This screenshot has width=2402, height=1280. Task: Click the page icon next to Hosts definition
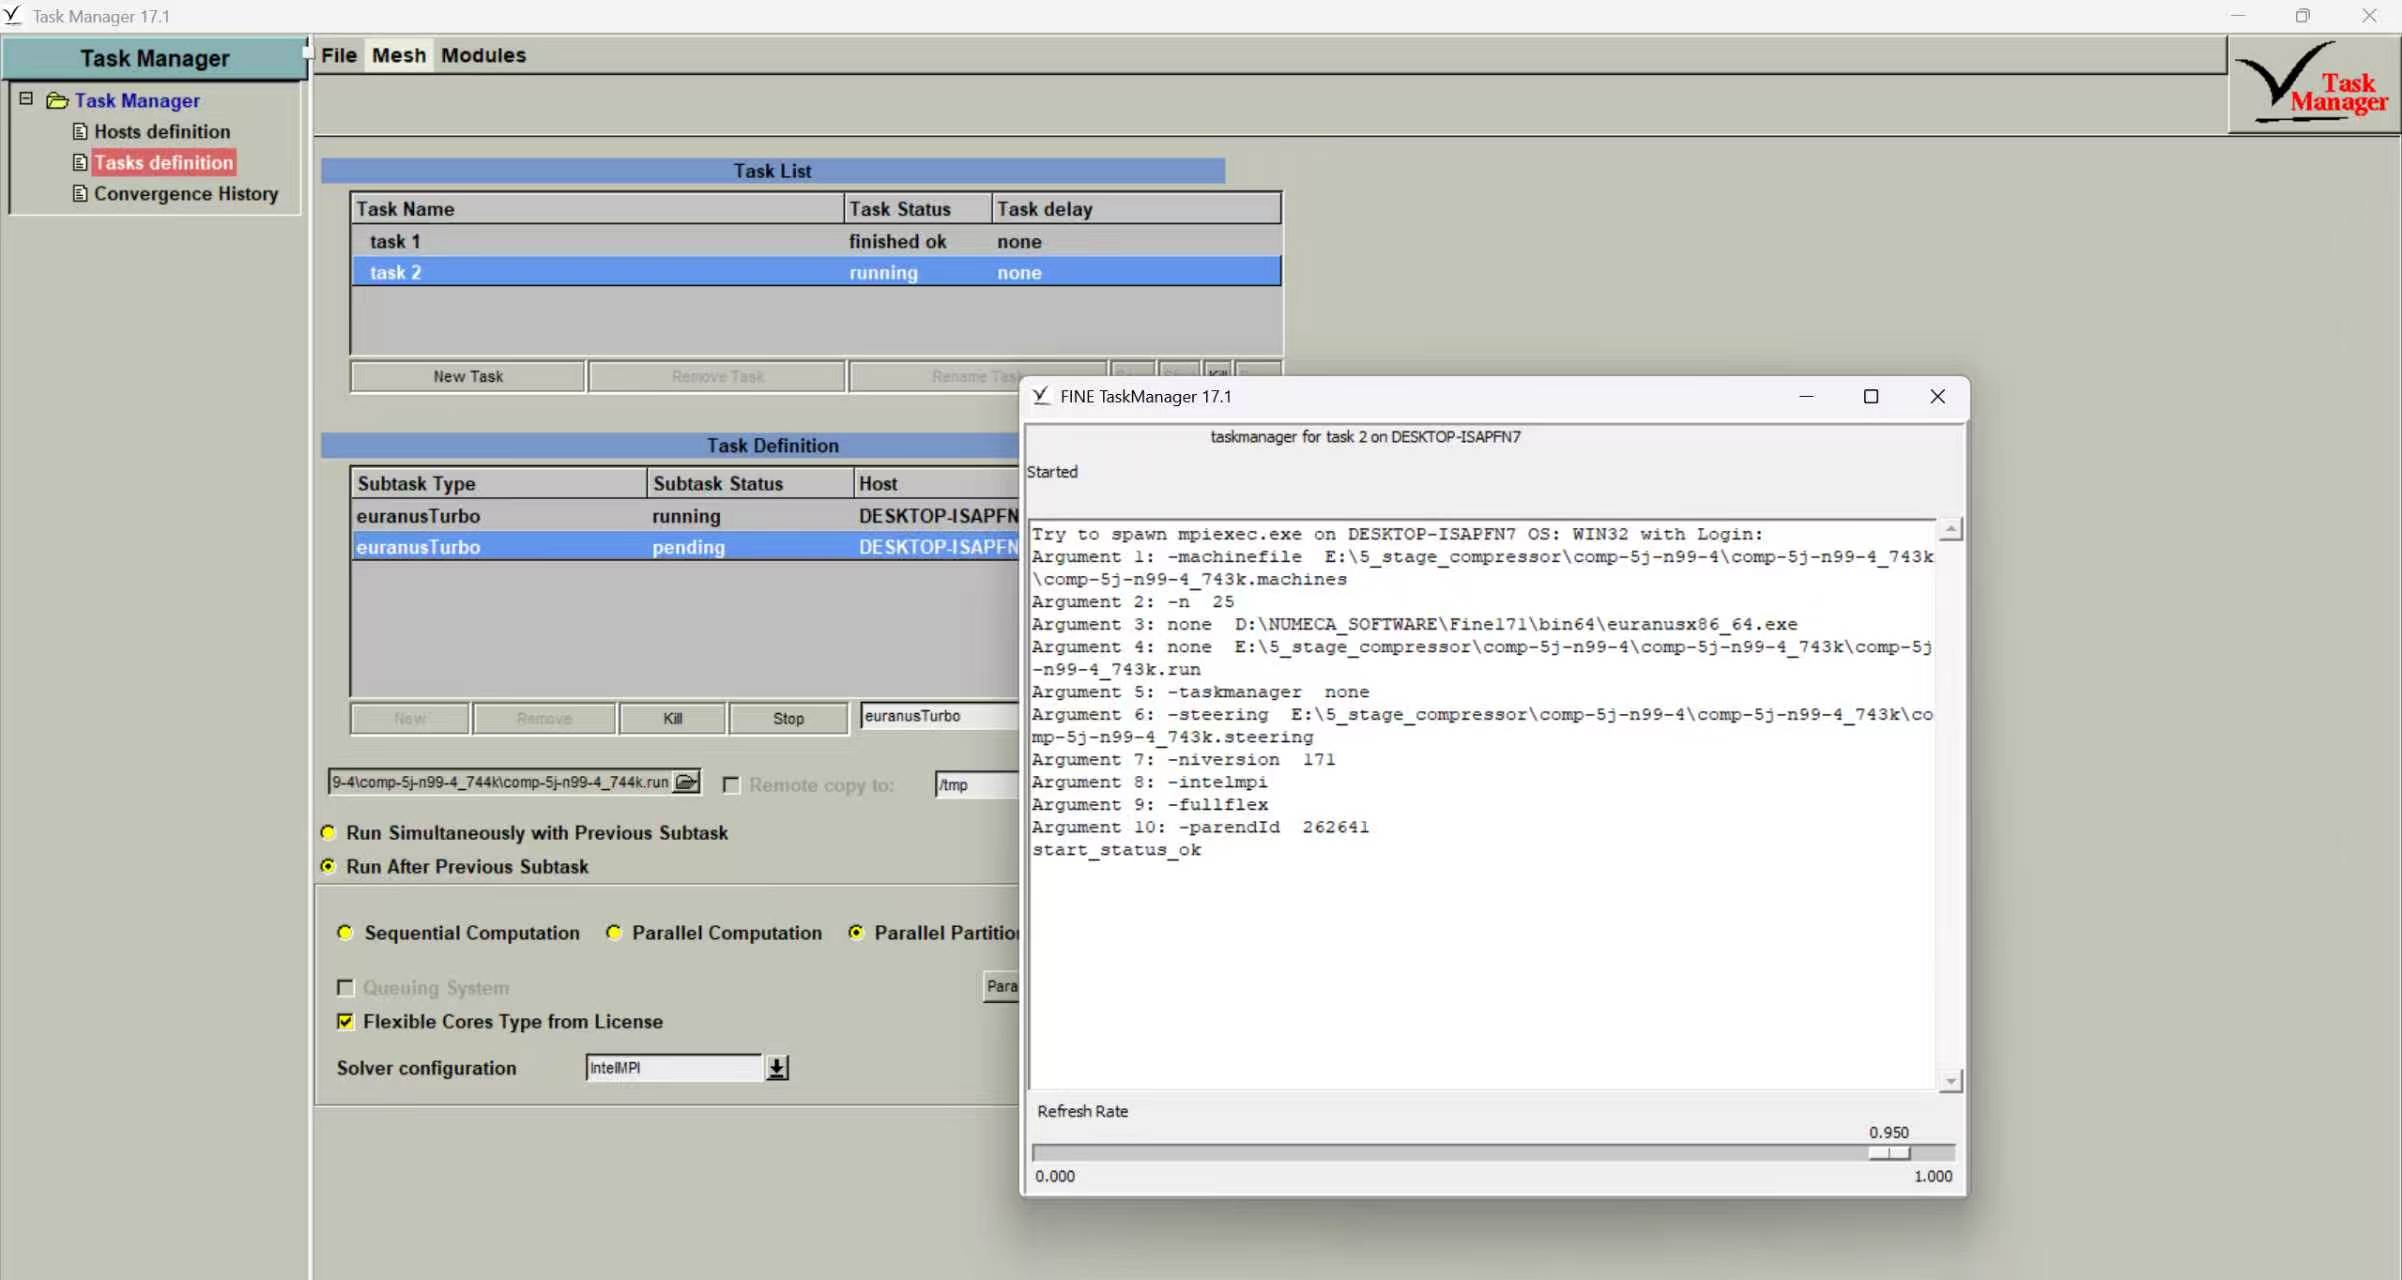[80, 131]
